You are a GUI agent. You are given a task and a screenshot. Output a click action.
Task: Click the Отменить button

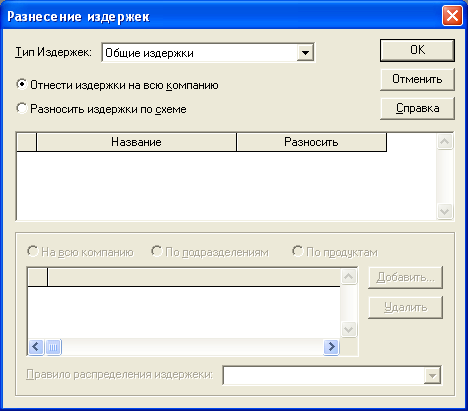417,79
